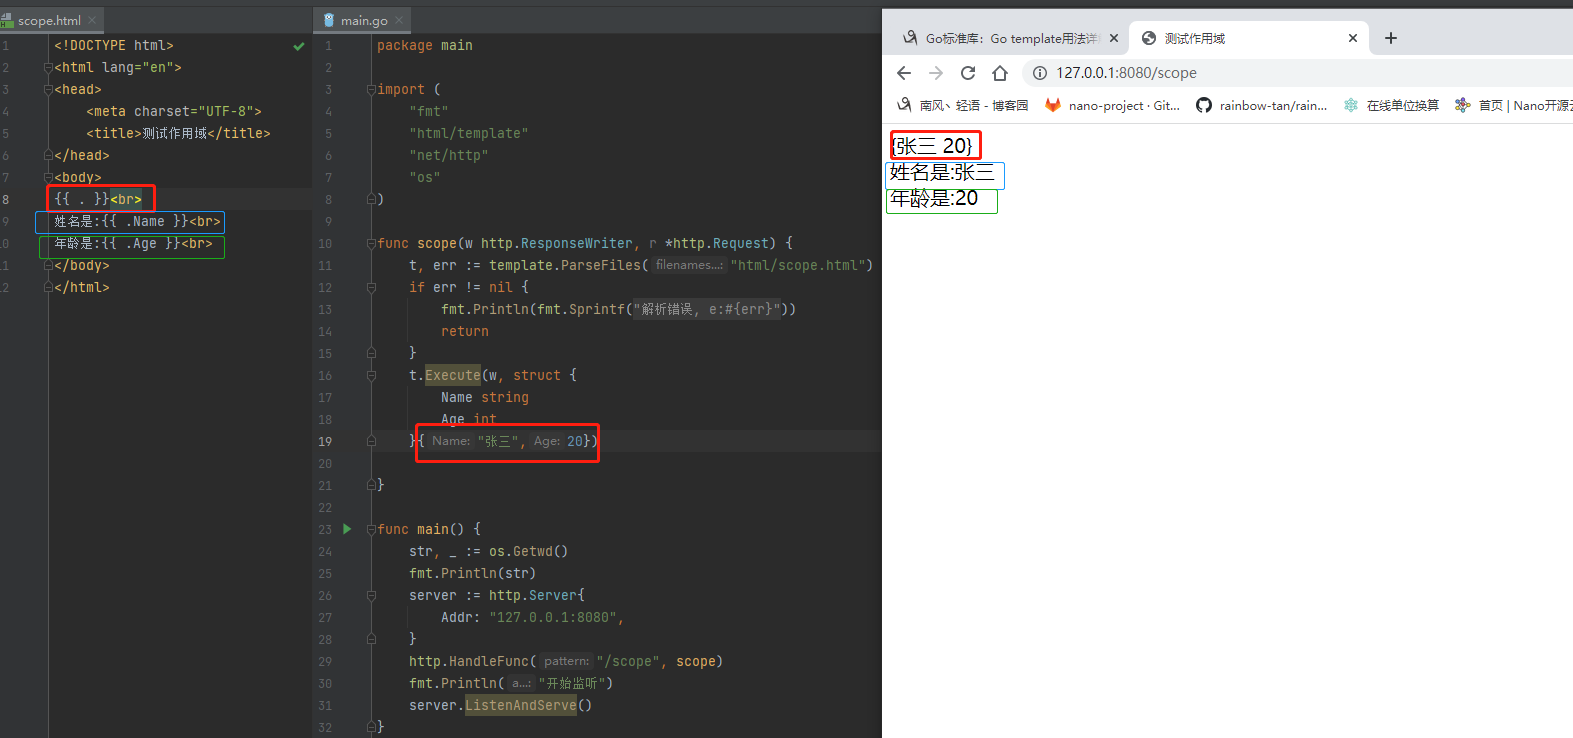
Task: Click ListenAndServe call in main.go
Action: click(521, 706)
